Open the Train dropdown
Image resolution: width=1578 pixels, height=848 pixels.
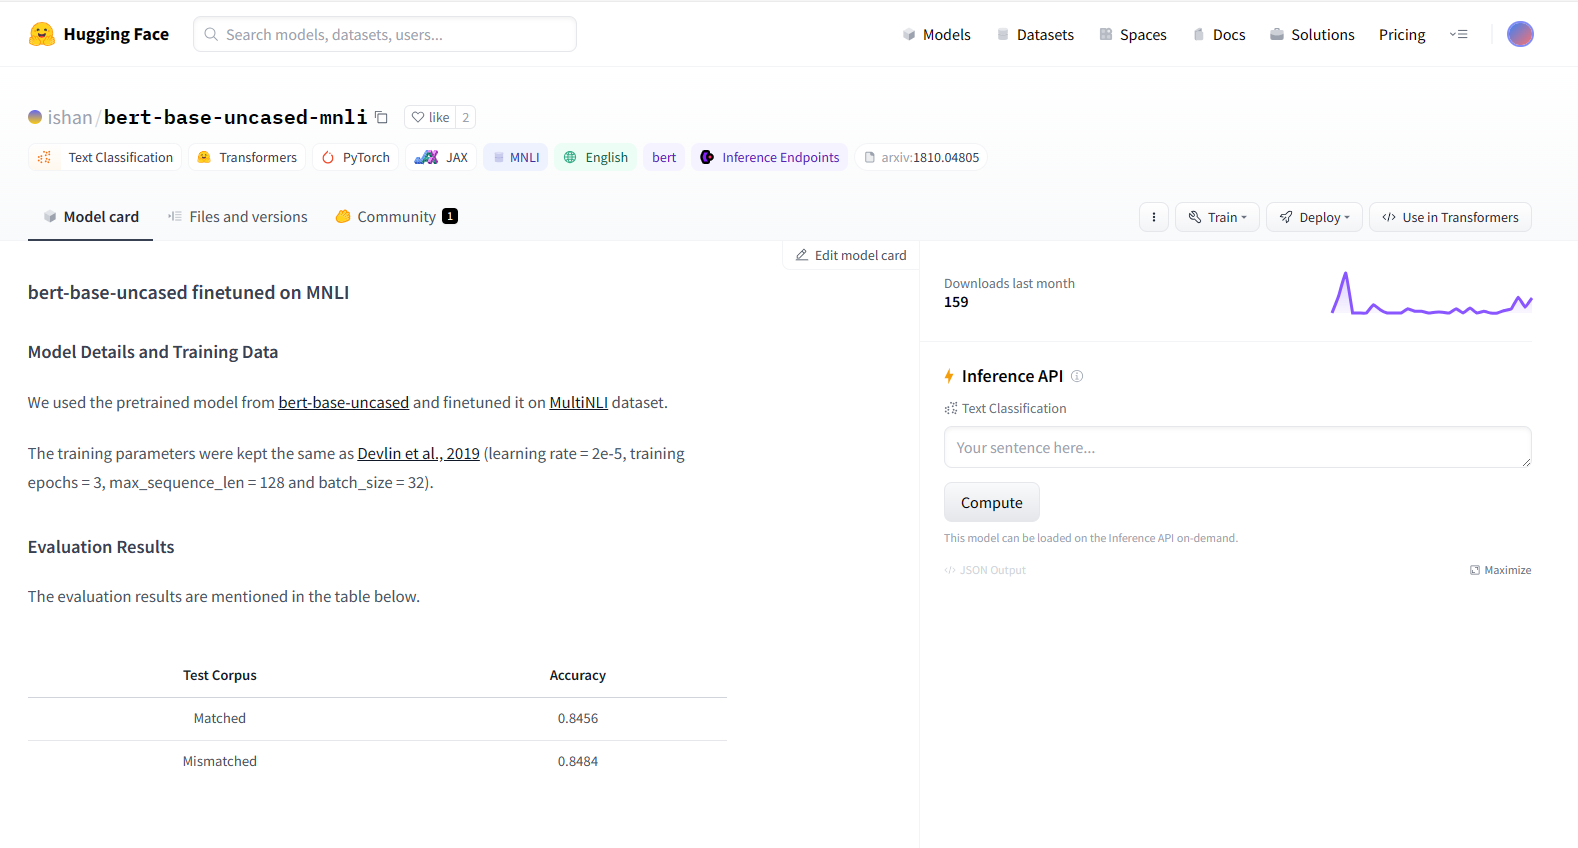[x=1217, y=217]
